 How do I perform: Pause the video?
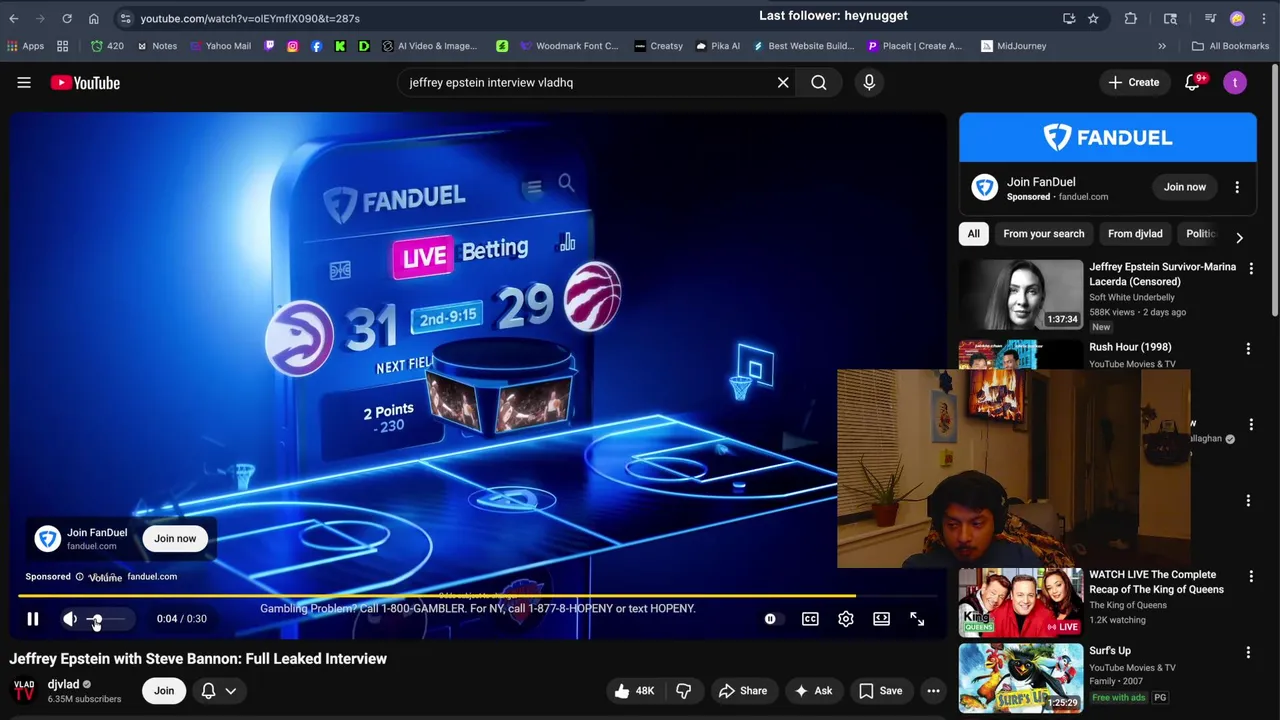point(32,619)
